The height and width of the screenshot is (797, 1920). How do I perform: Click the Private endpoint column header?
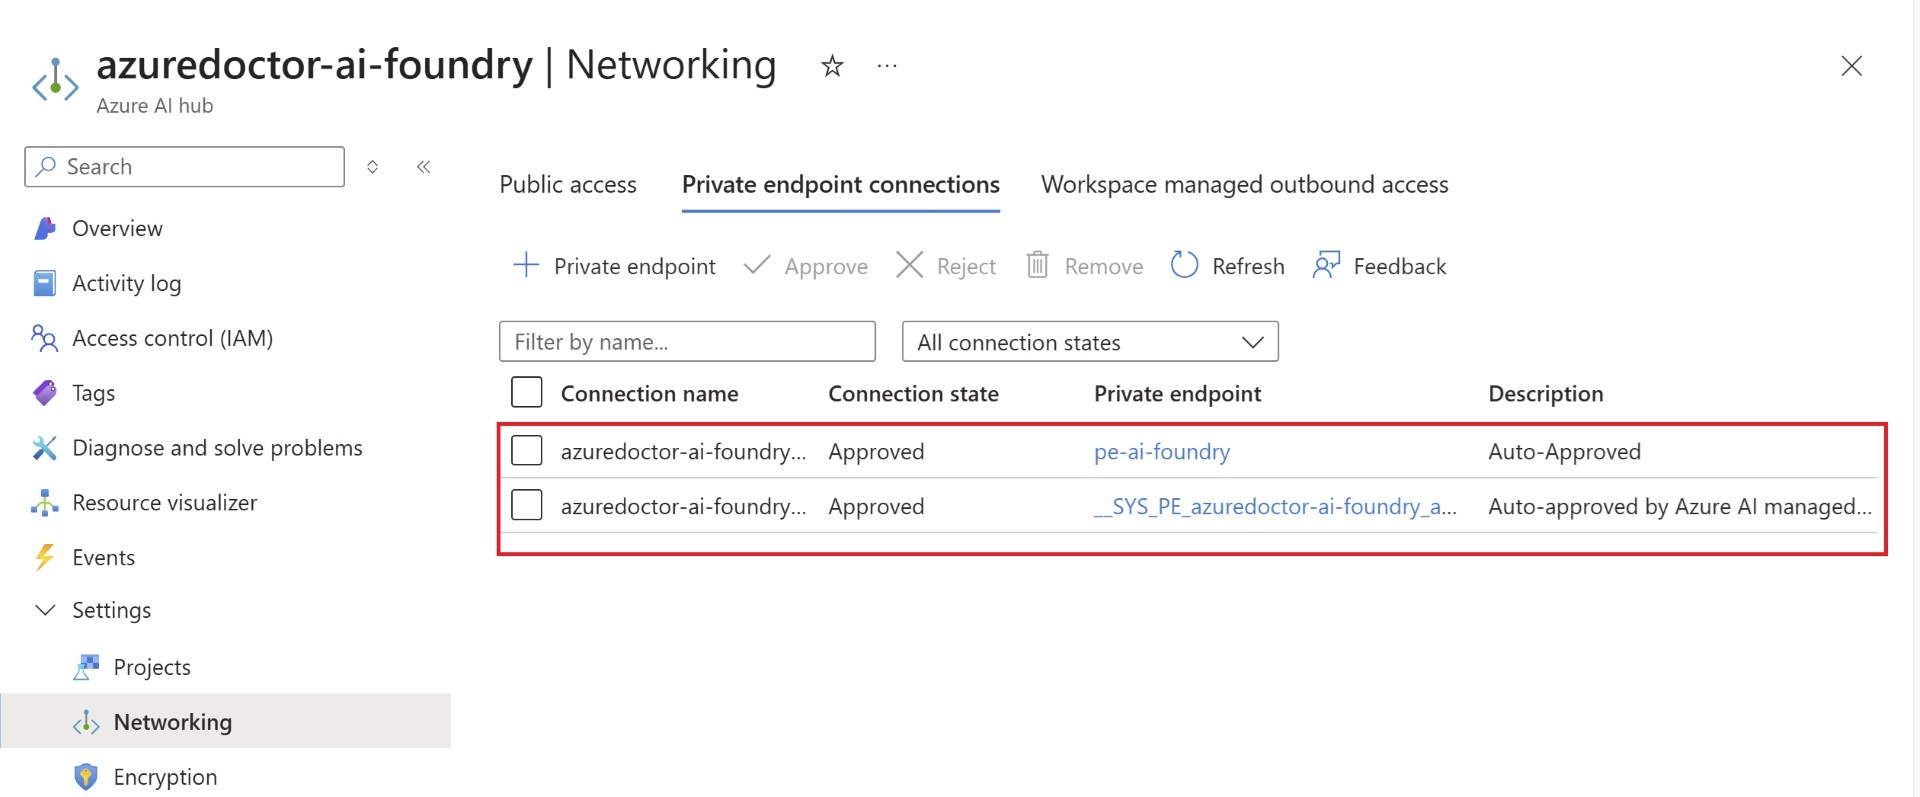pyautogui.click(x=1178, y=394)
